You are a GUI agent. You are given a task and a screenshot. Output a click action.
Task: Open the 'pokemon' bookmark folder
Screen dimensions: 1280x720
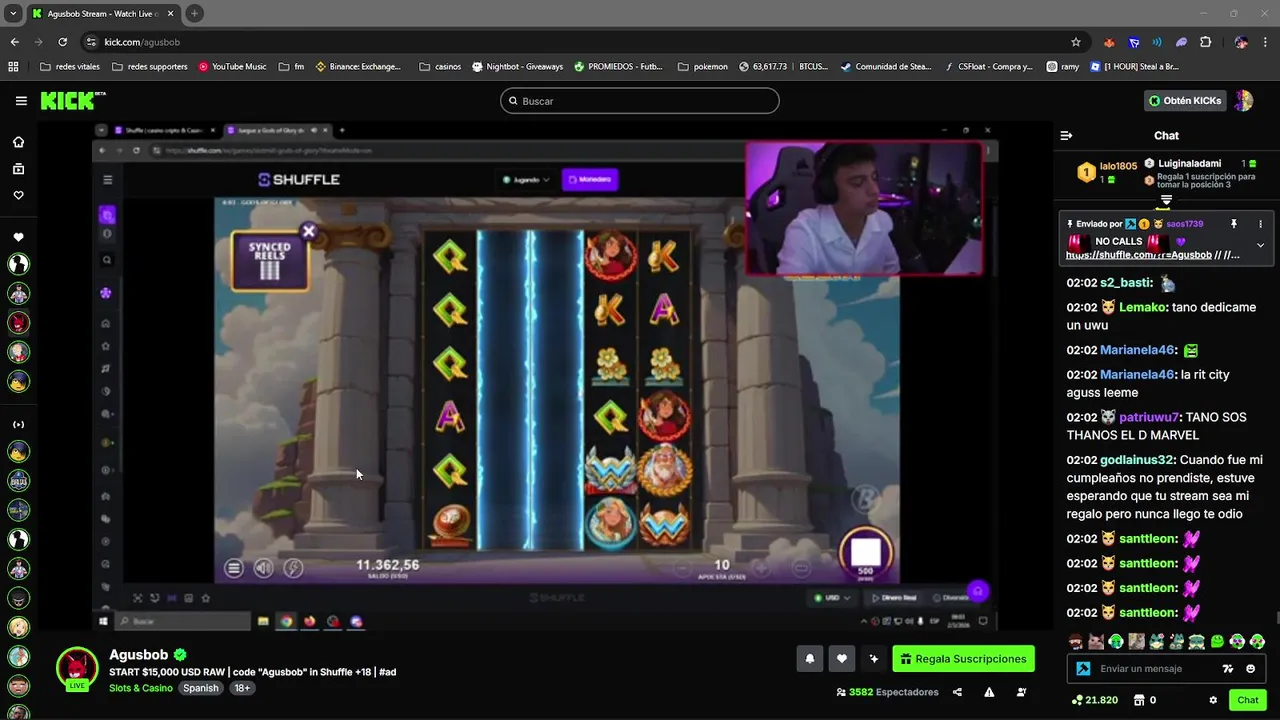(x=703, y=67)
